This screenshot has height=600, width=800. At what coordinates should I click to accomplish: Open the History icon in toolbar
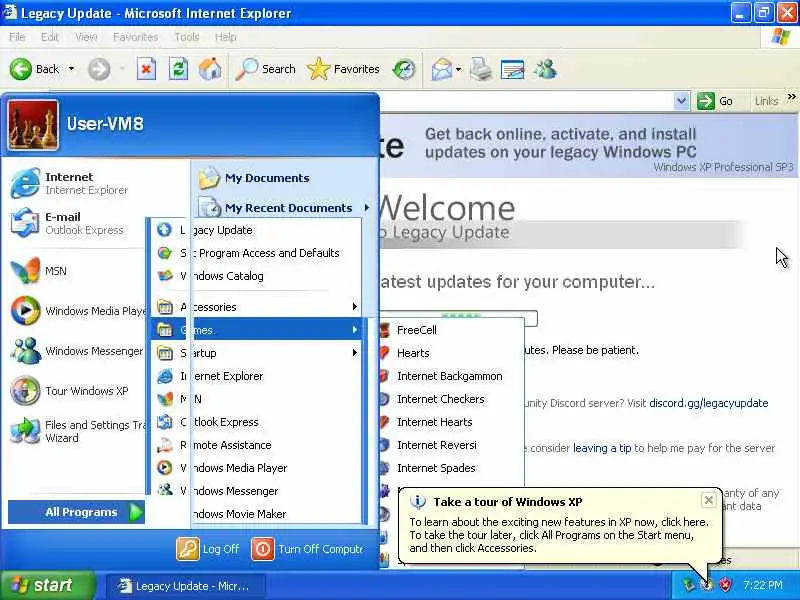[404, 69]
